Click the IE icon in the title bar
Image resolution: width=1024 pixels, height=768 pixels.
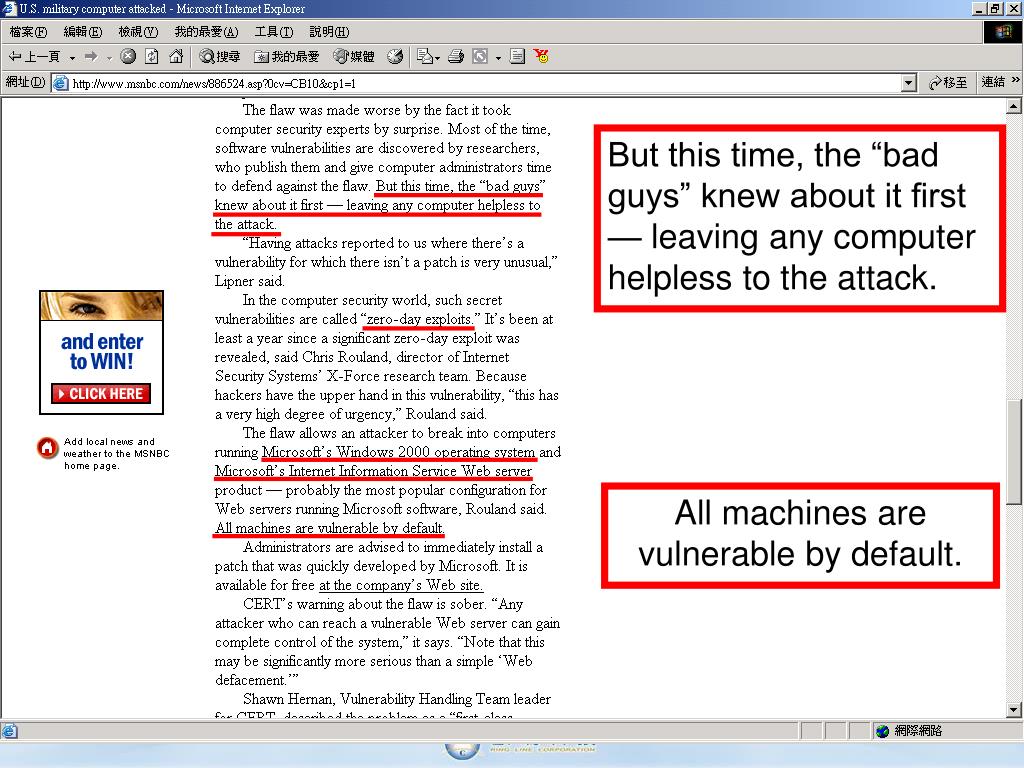pyautogui.click(x=9, y=8)
